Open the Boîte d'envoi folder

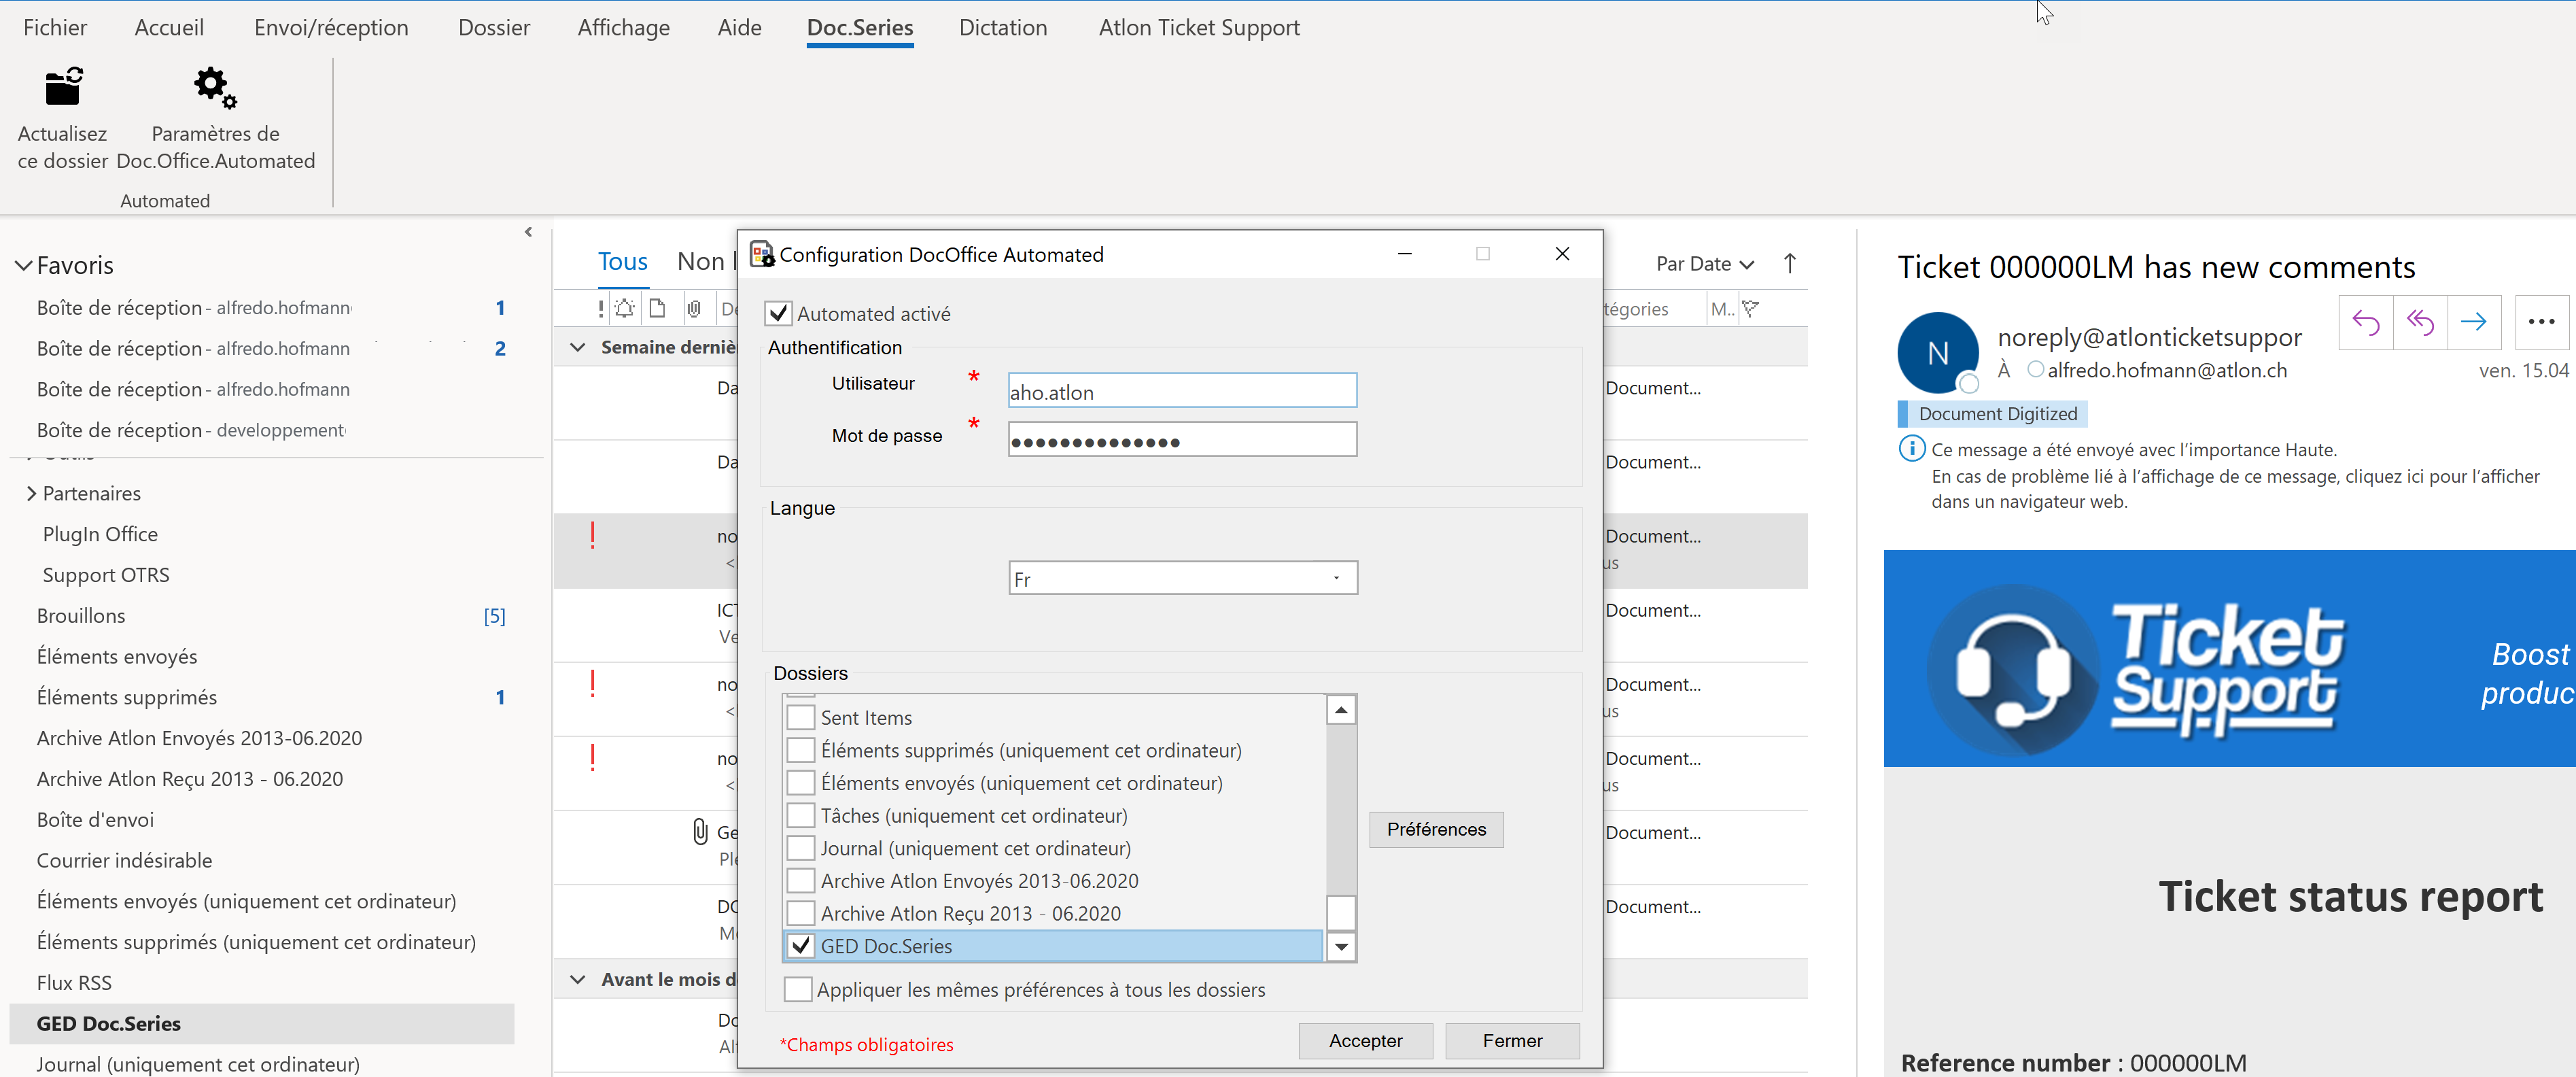[95, 820]
